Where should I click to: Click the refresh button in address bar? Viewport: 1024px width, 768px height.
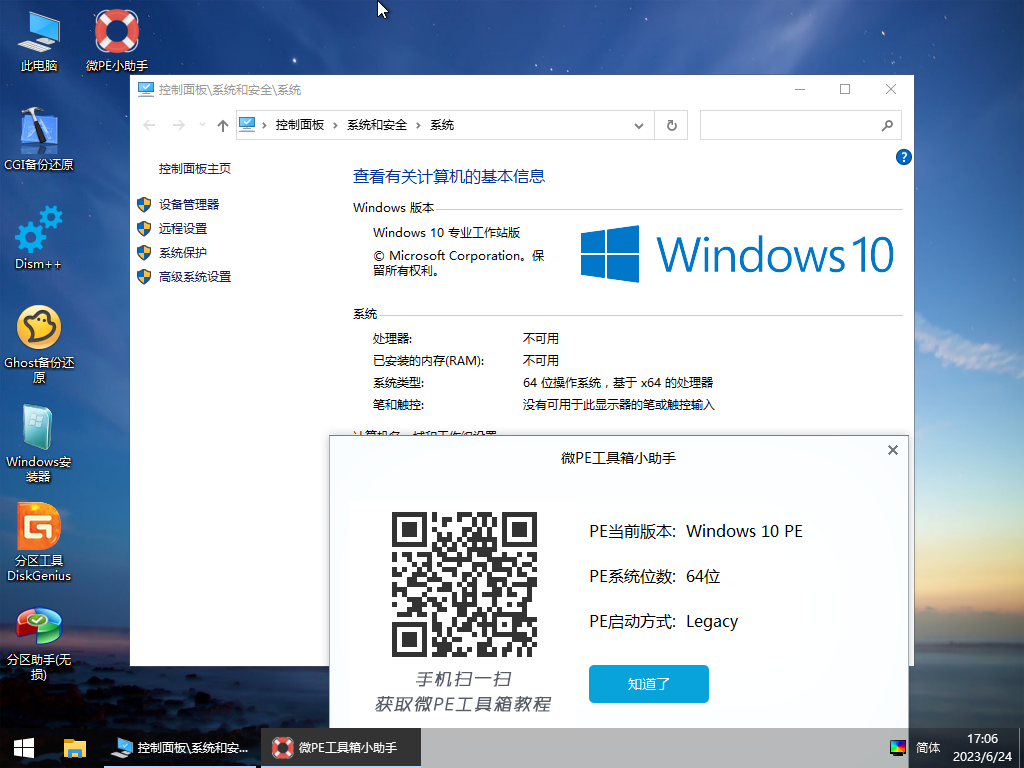coord(671,125)
